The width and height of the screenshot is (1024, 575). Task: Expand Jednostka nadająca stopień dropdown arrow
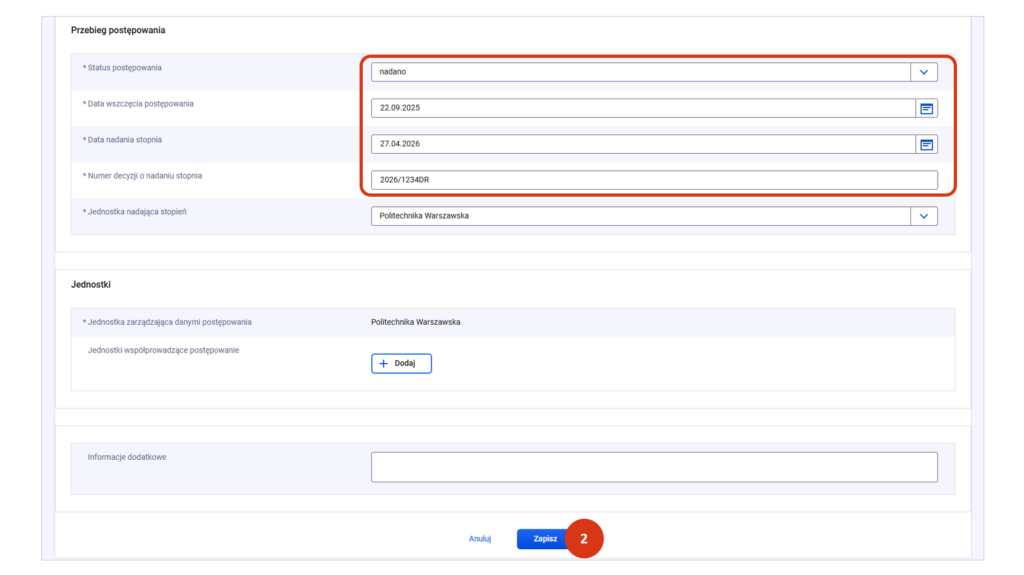coord(924,216)
